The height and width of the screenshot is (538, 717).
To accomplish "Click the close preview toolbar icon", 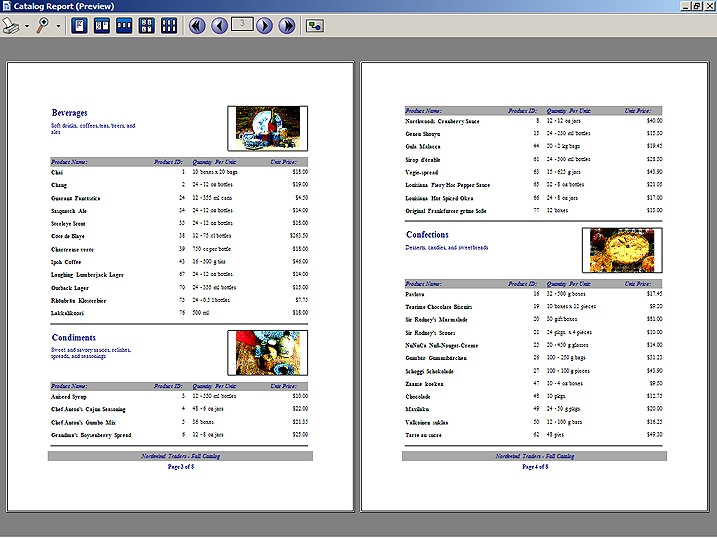I will click(315, 26).
